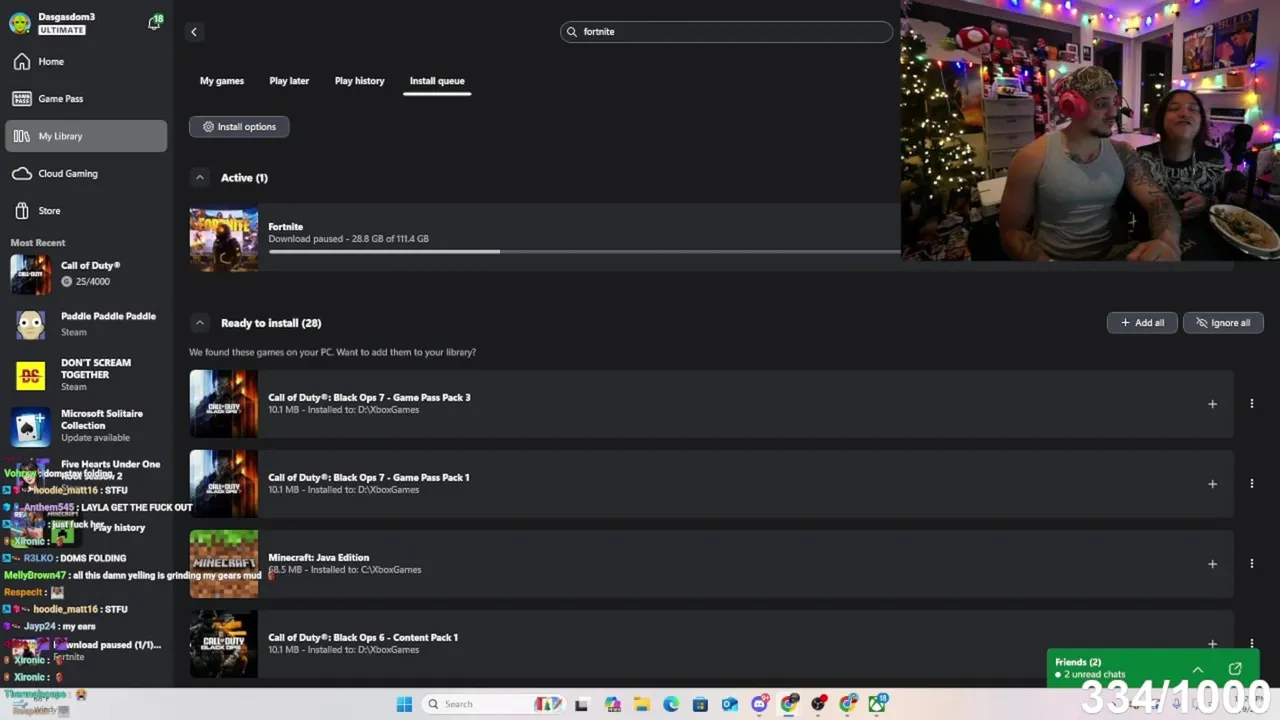The image size is (1280, 720).
Task: Add Black Ops 7 Game Pass Pack 3 to library
Action: (x=1212, y=404)
